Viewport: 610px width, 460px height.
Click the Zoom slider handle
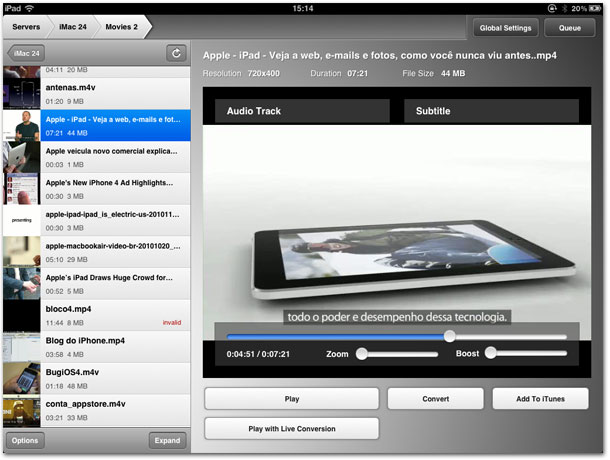pos(361,354)
